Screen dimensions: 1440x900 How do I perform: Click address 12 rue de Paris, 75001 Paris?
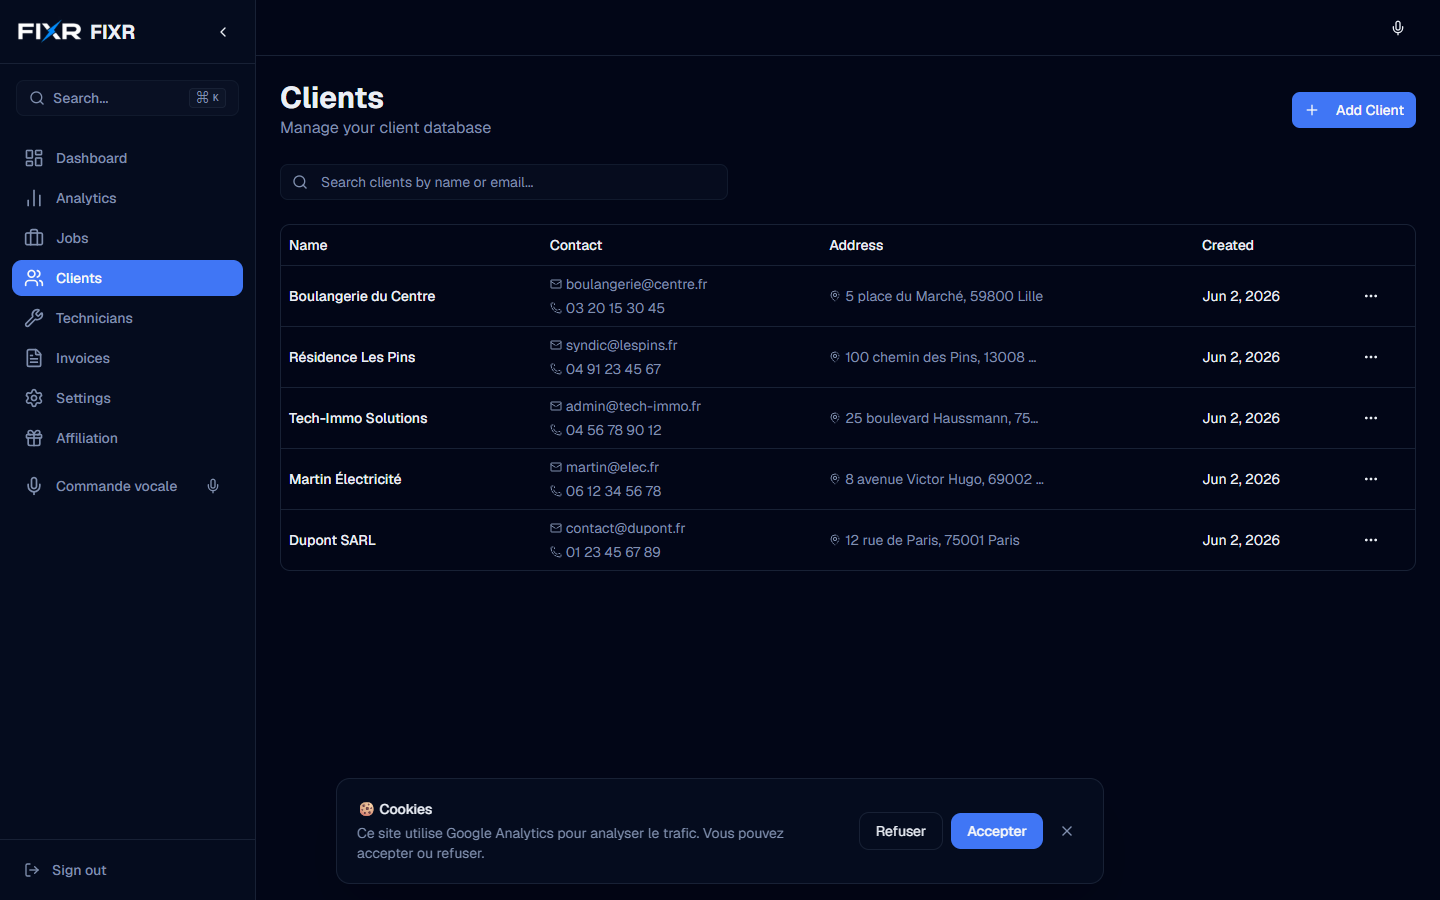click(932, 540)
